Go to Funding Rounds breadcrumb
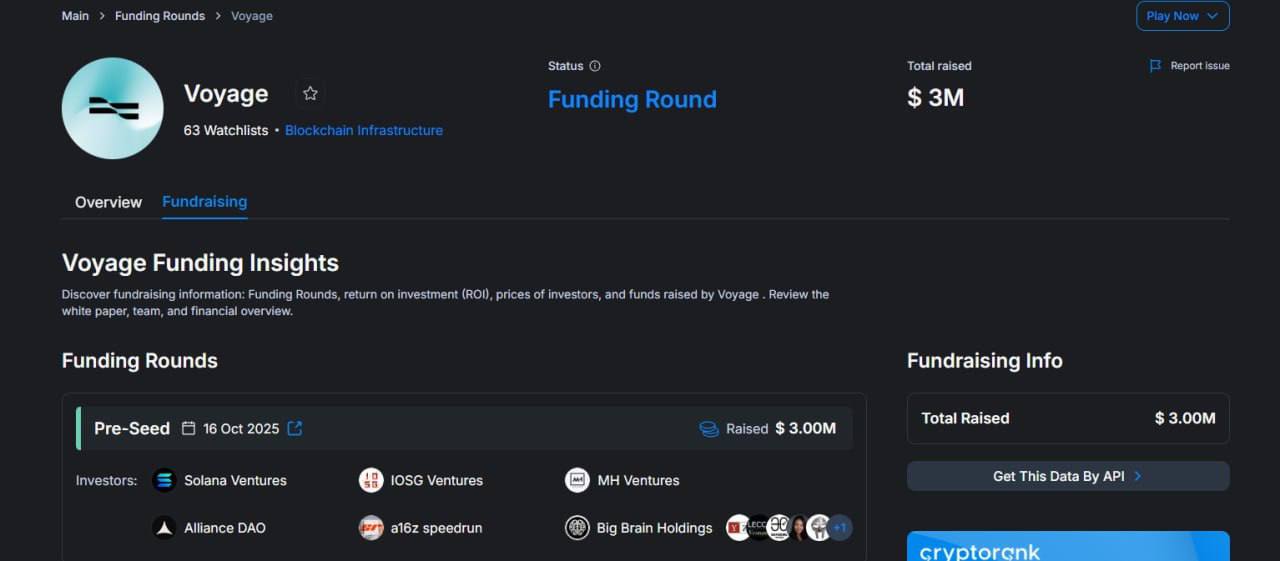This screenshot has width=1280, height=561. tap(160, 16)
